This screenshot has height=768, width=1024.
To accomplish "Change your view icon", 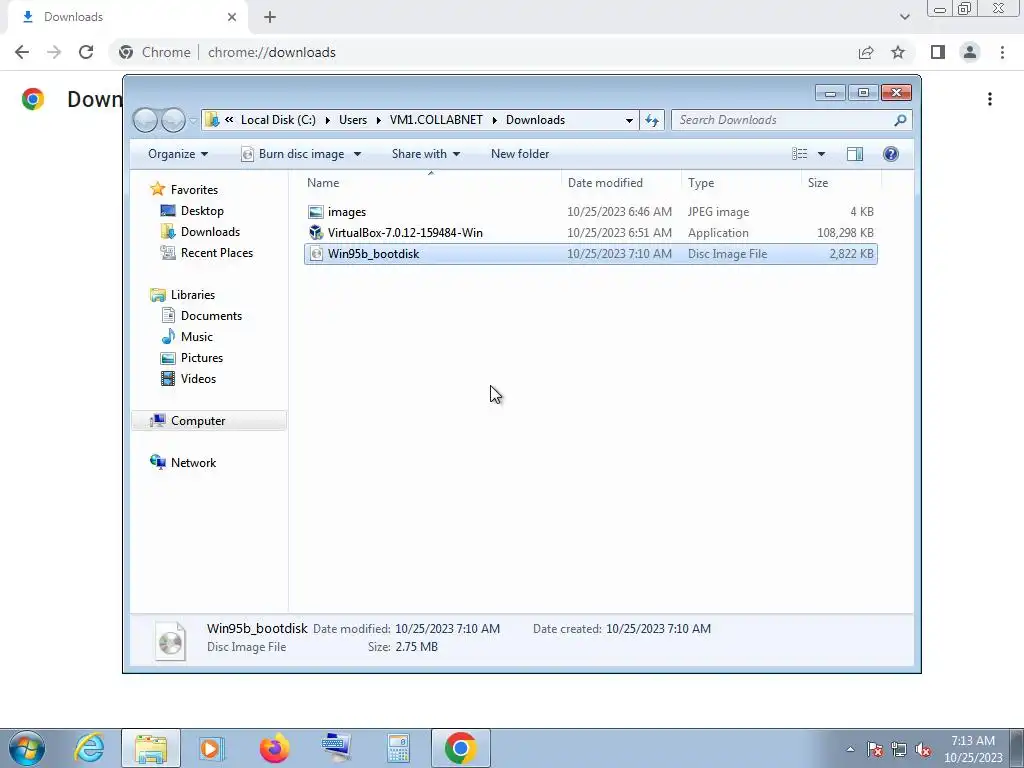I will pos(800,154).
